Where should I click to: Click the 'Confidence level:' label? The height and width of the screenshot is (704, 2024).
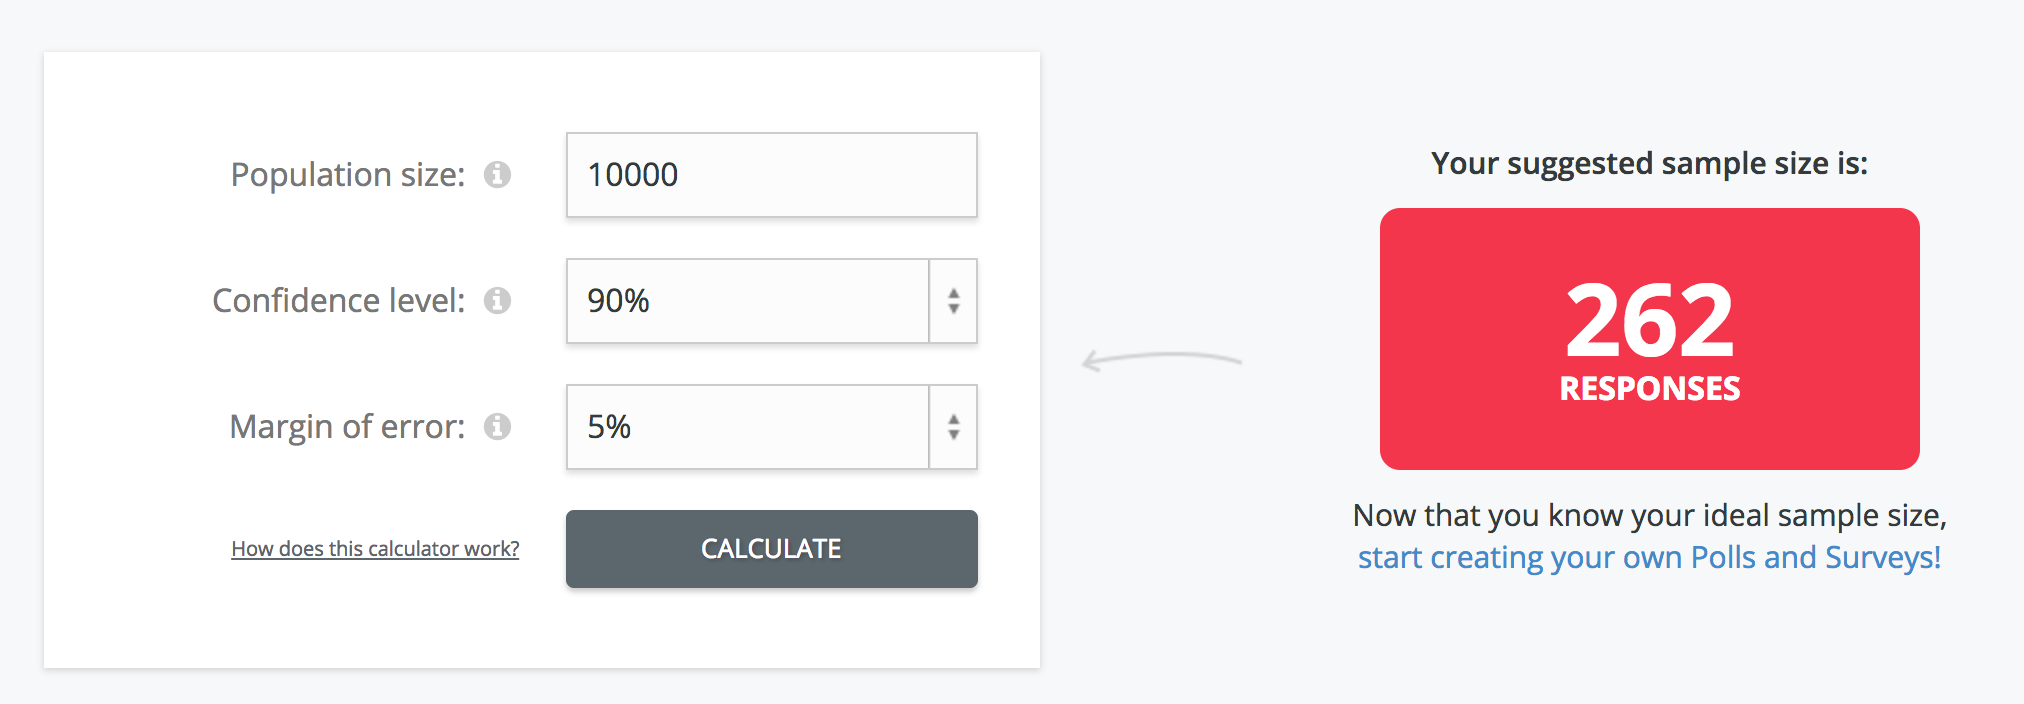[x=339, y=301]
